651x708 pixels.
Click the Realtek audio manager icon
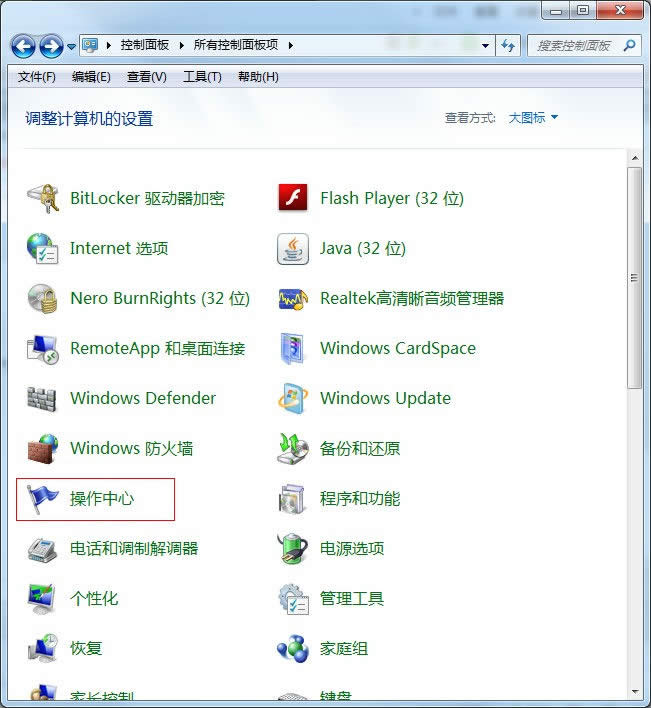[293, 298]
